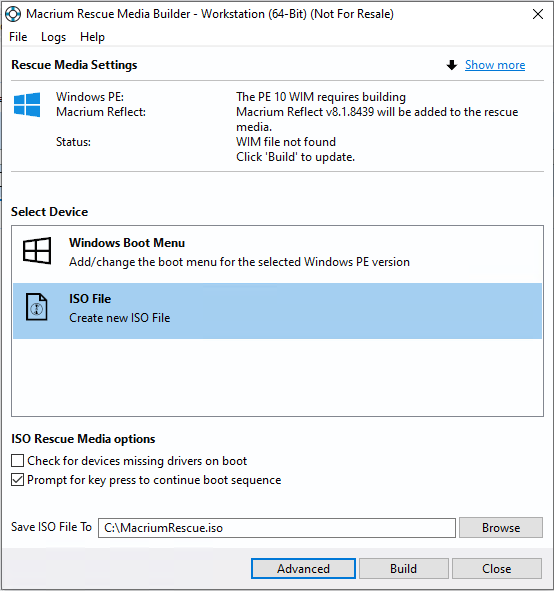Click the Macrium lifebuoy icon in title bar
This screenshot has width=554, height=591.
click(x=13, y=14)
